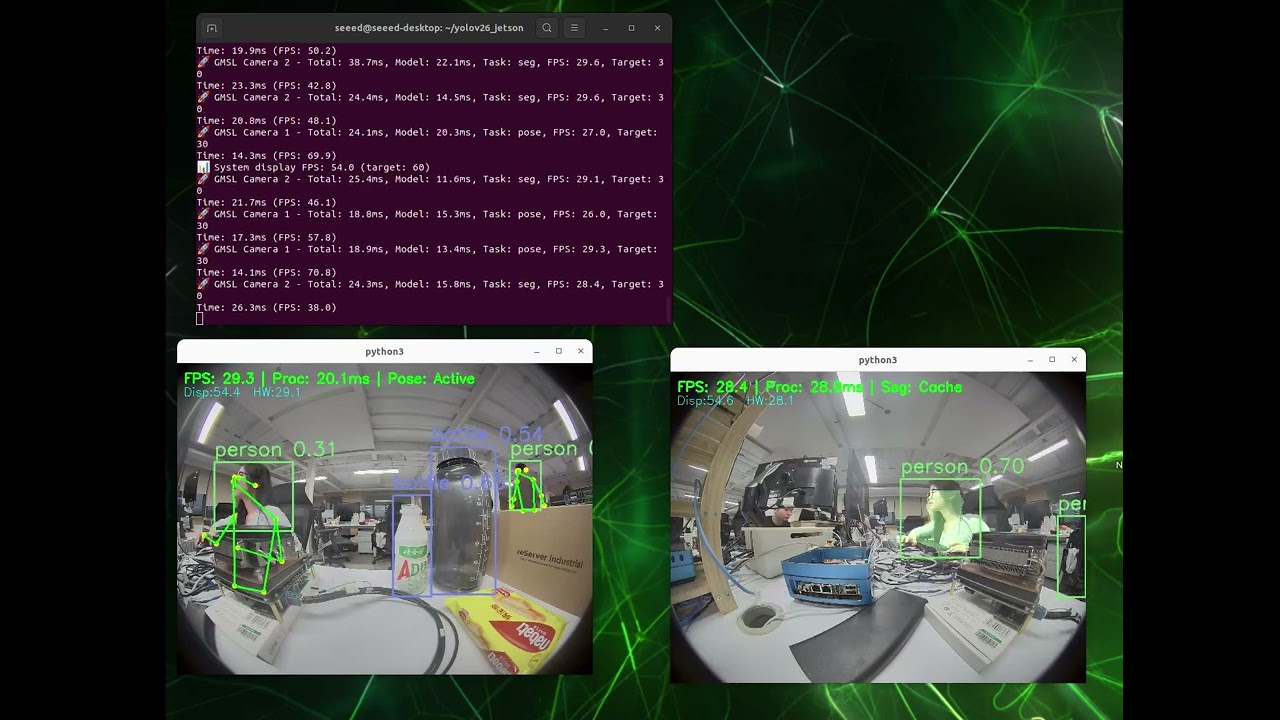
Task: Select the line 'Time: 26.3ms (FPS: 38.0)'
Action: [x=266, y=308]
